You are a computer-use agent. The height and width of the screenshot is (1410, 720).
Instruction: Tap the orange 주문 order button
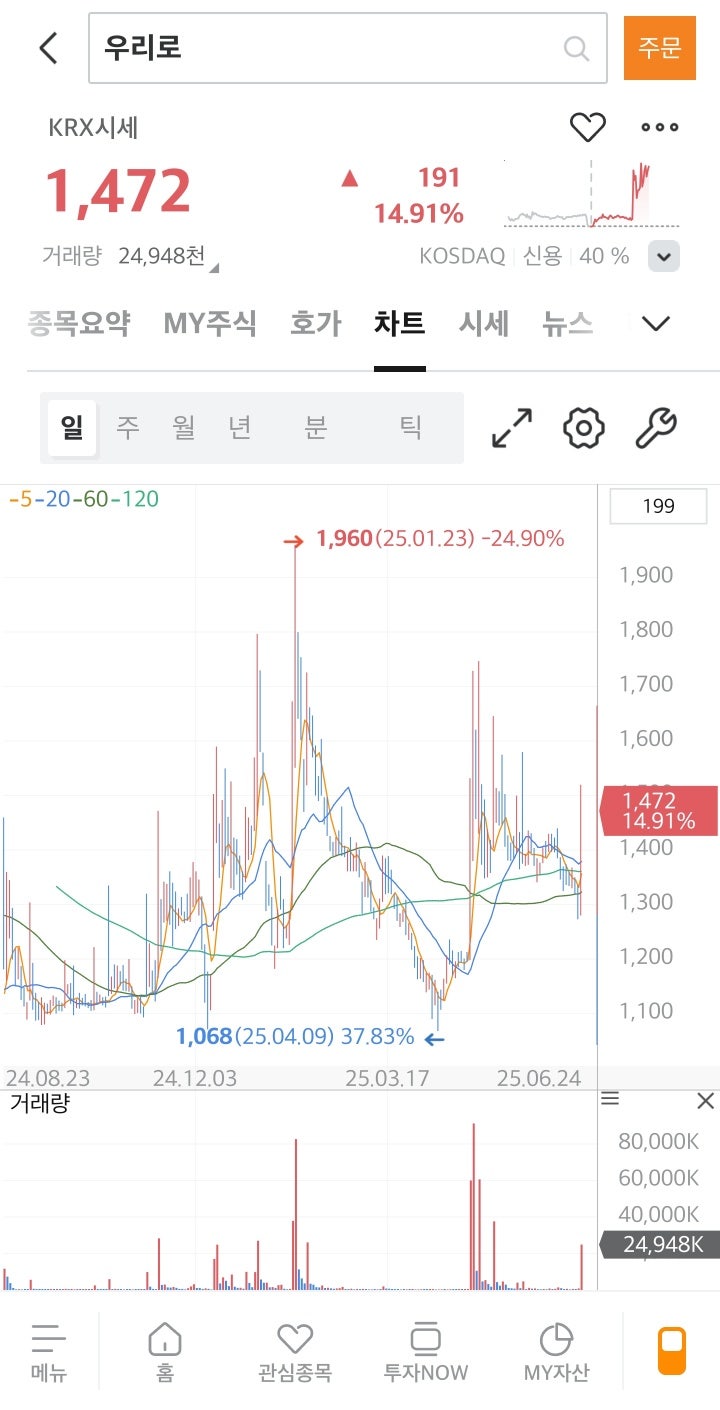[x=660, y=48]
